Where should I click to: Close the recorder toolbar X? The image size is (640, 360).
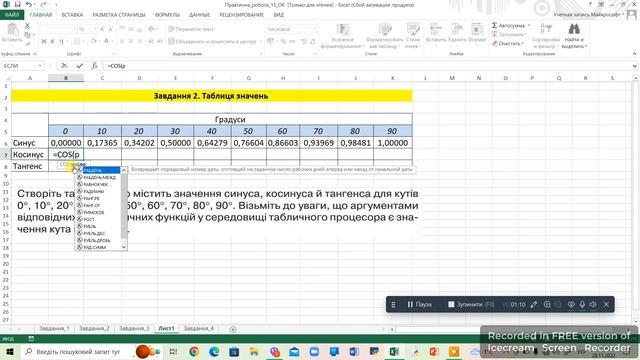point(606,304)
